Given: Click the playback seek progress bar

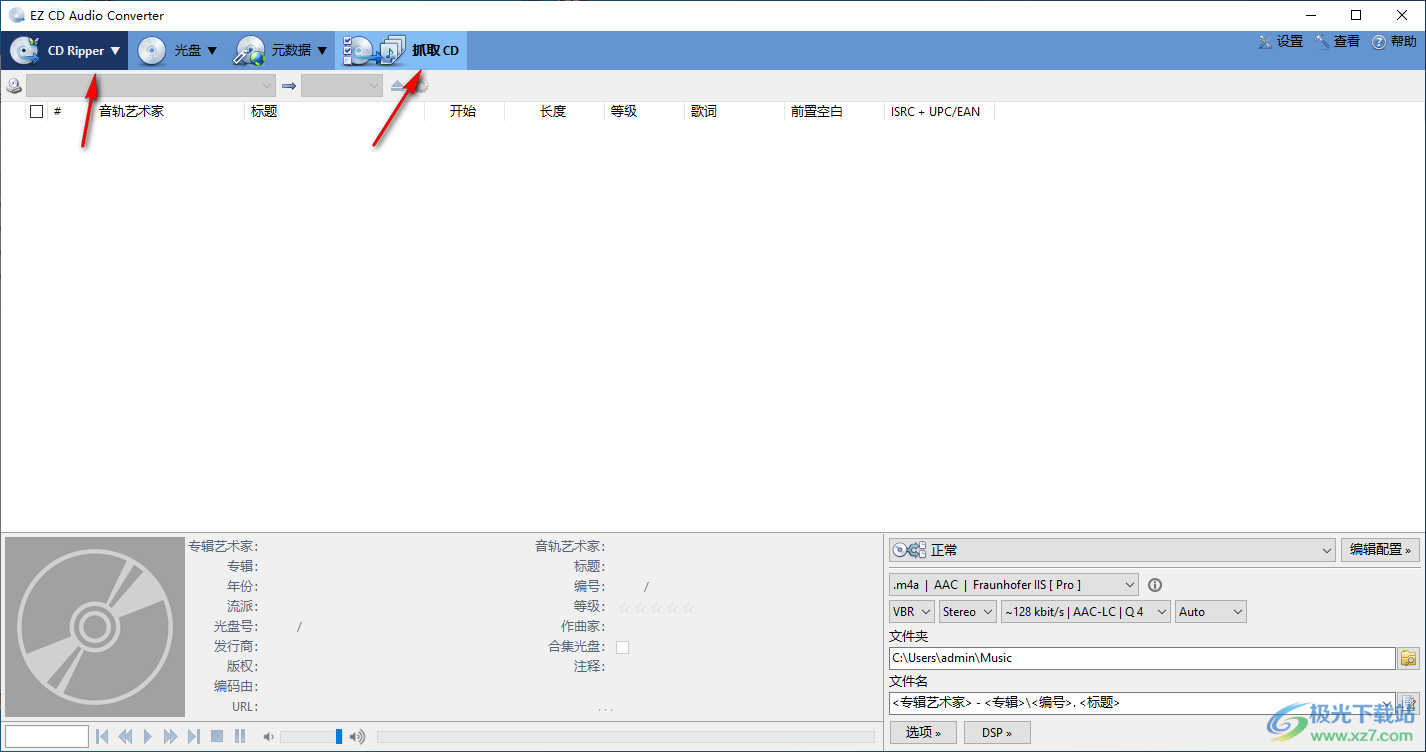Looking at the screenshot, I should pyautogui.click(x=625, y=737).
